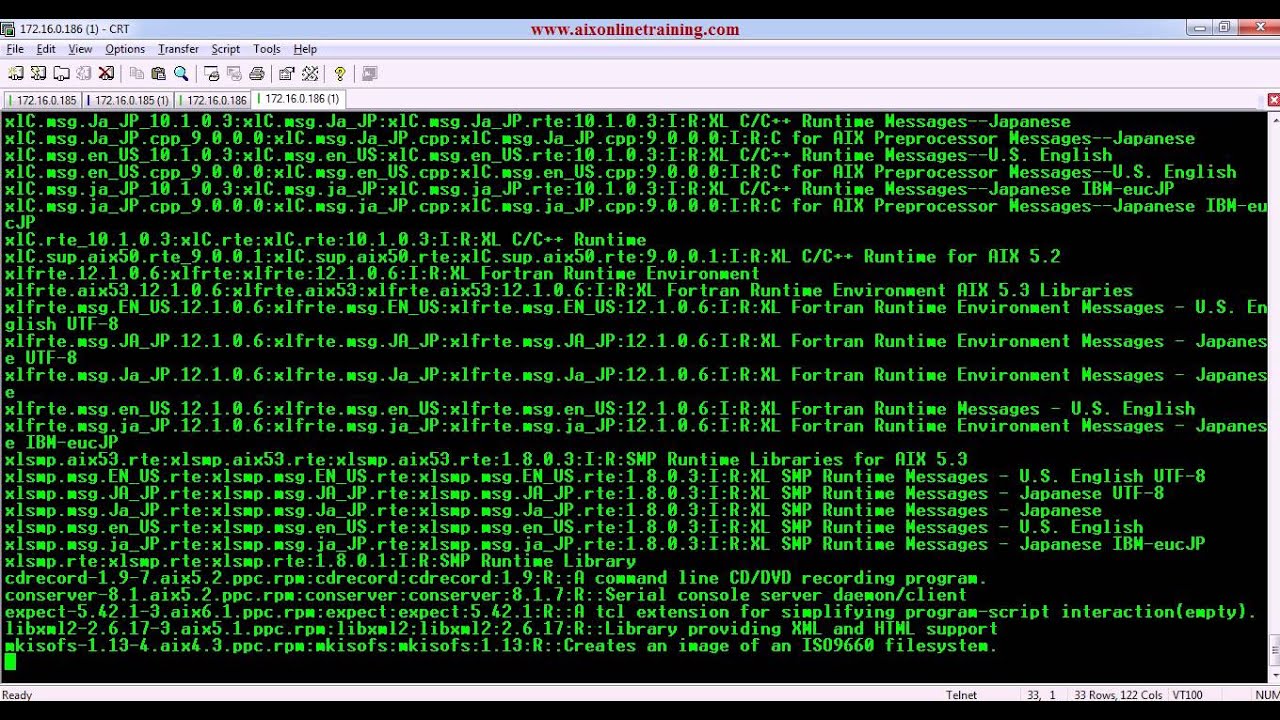This screenshot has width=1280, height=720.
Task: Click the cdrecord-1.9-7 terminal line
Action: pyautogui.click(x=495, y=578)
